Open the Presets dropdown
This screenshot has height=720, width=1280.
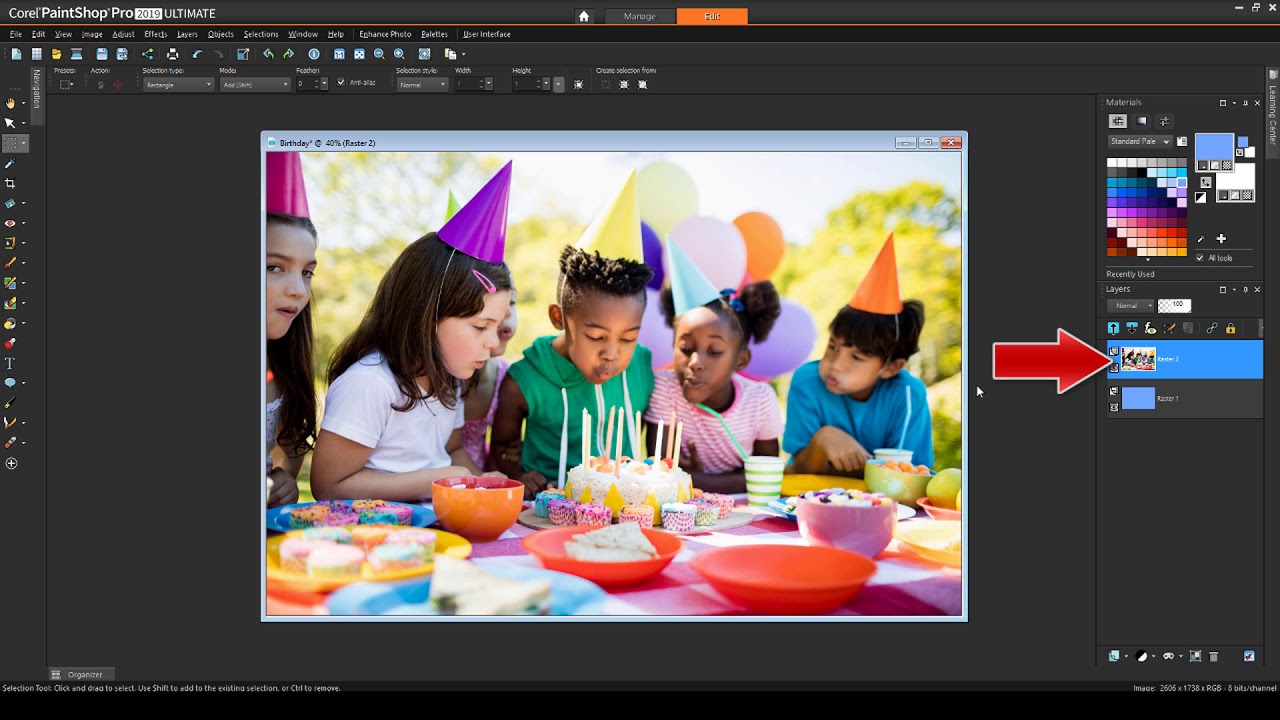(x=66, y=85)
